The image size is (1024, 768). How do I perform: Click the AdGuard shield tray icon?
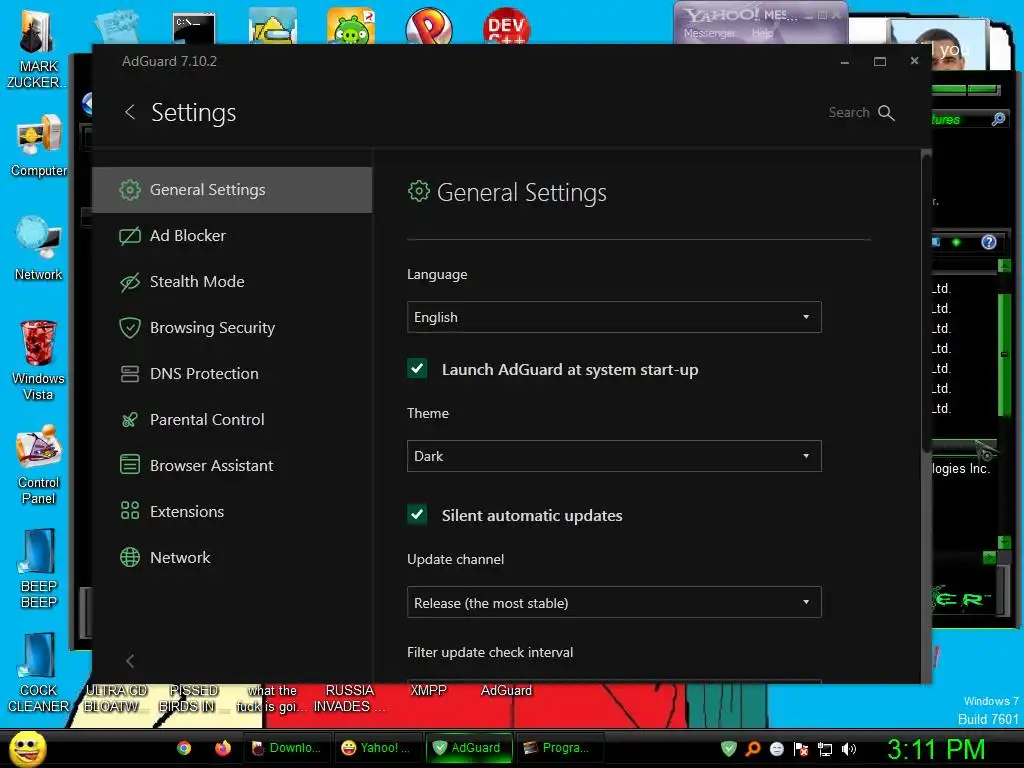[729, 749]
